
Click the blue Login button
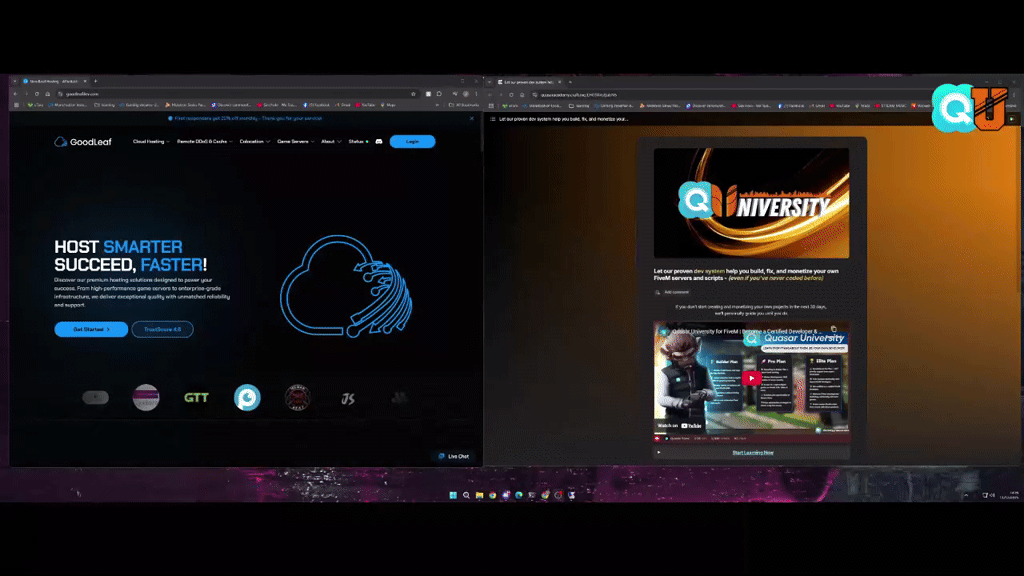click(412, 142)
